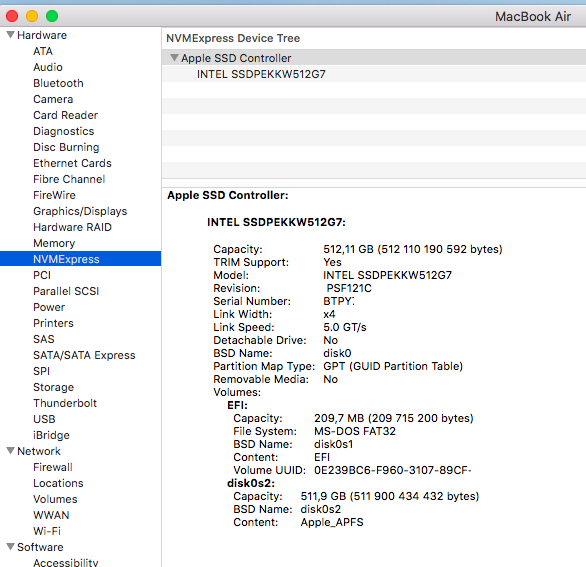Select Diagnostics in the sidebar
The width and height of the screenshot is (586, 567).
coord(64,131)
